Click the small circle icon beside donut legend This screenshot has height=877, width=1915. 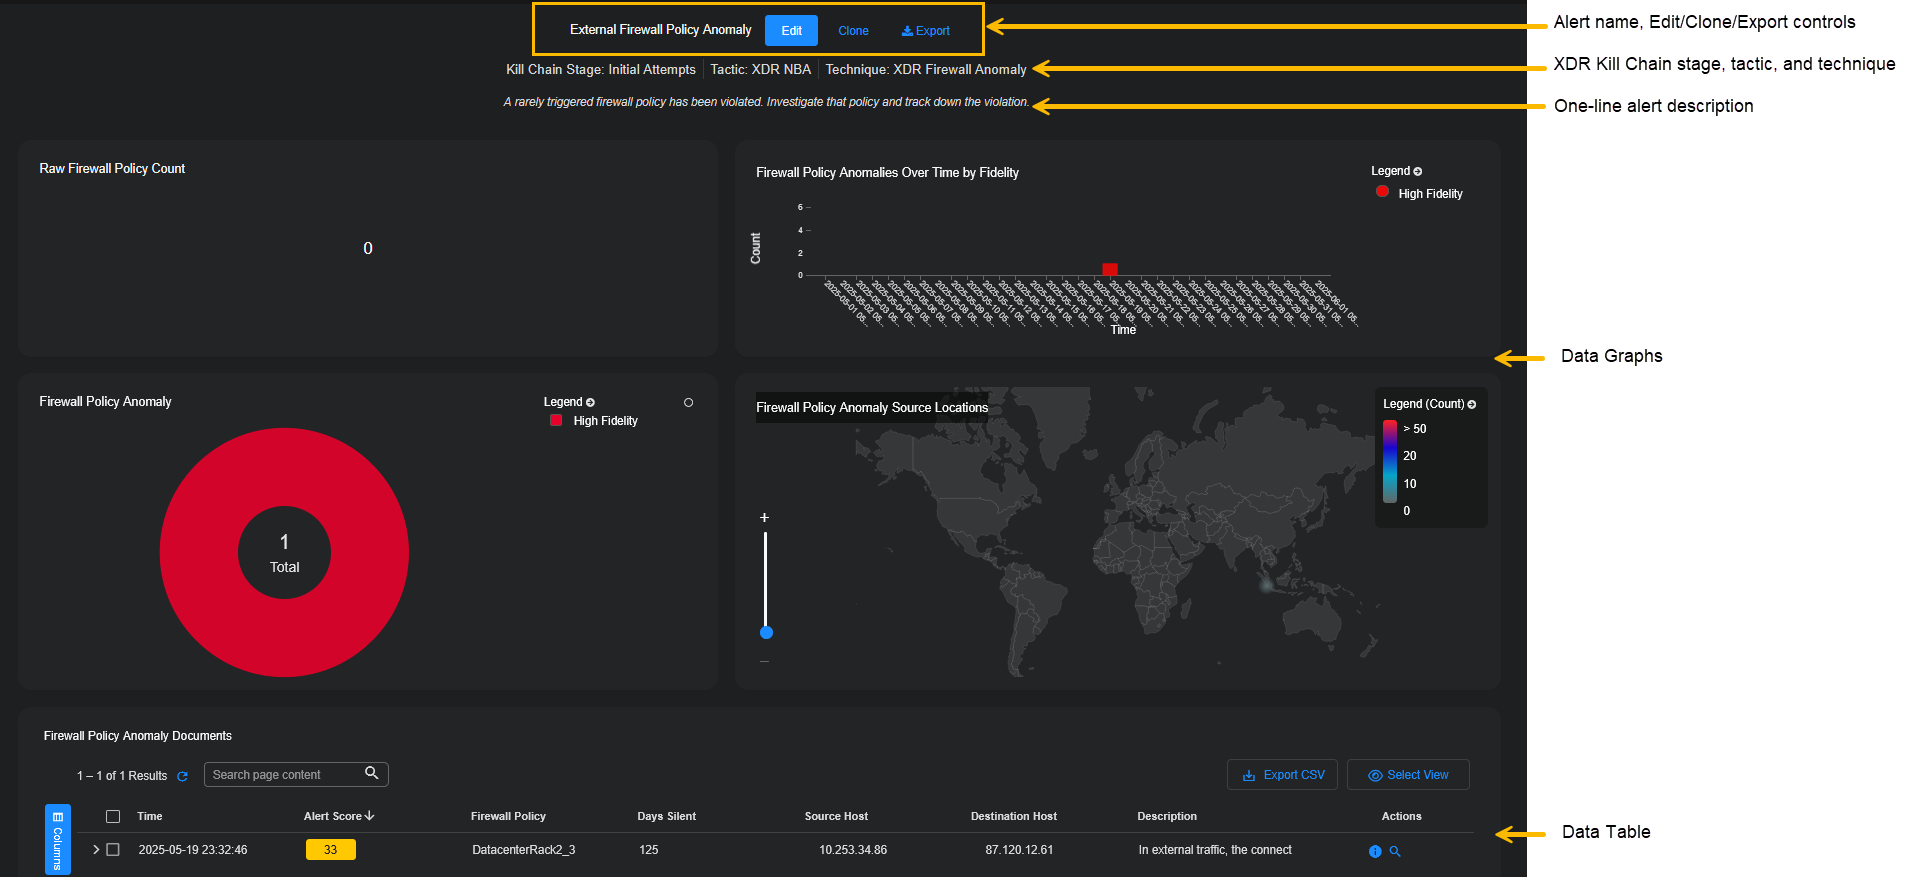(688, 402)
